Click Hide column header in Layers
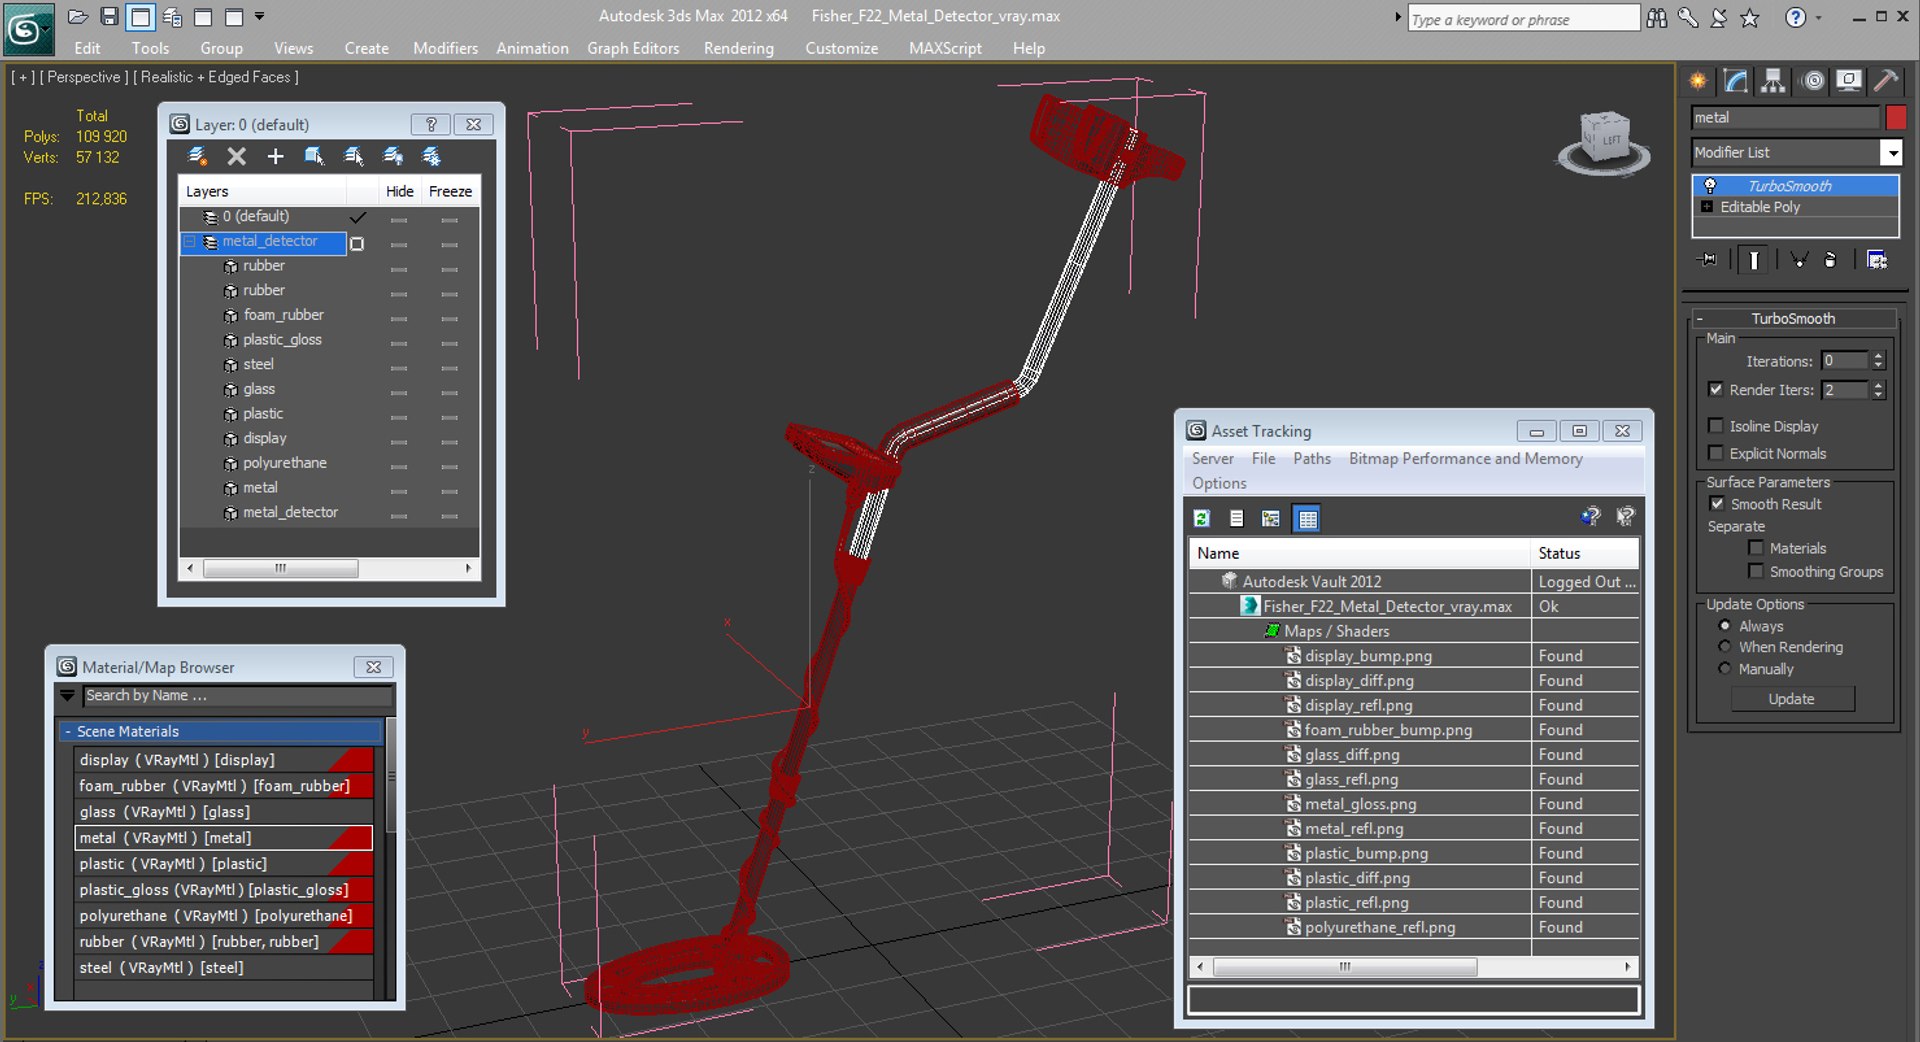 399,191
